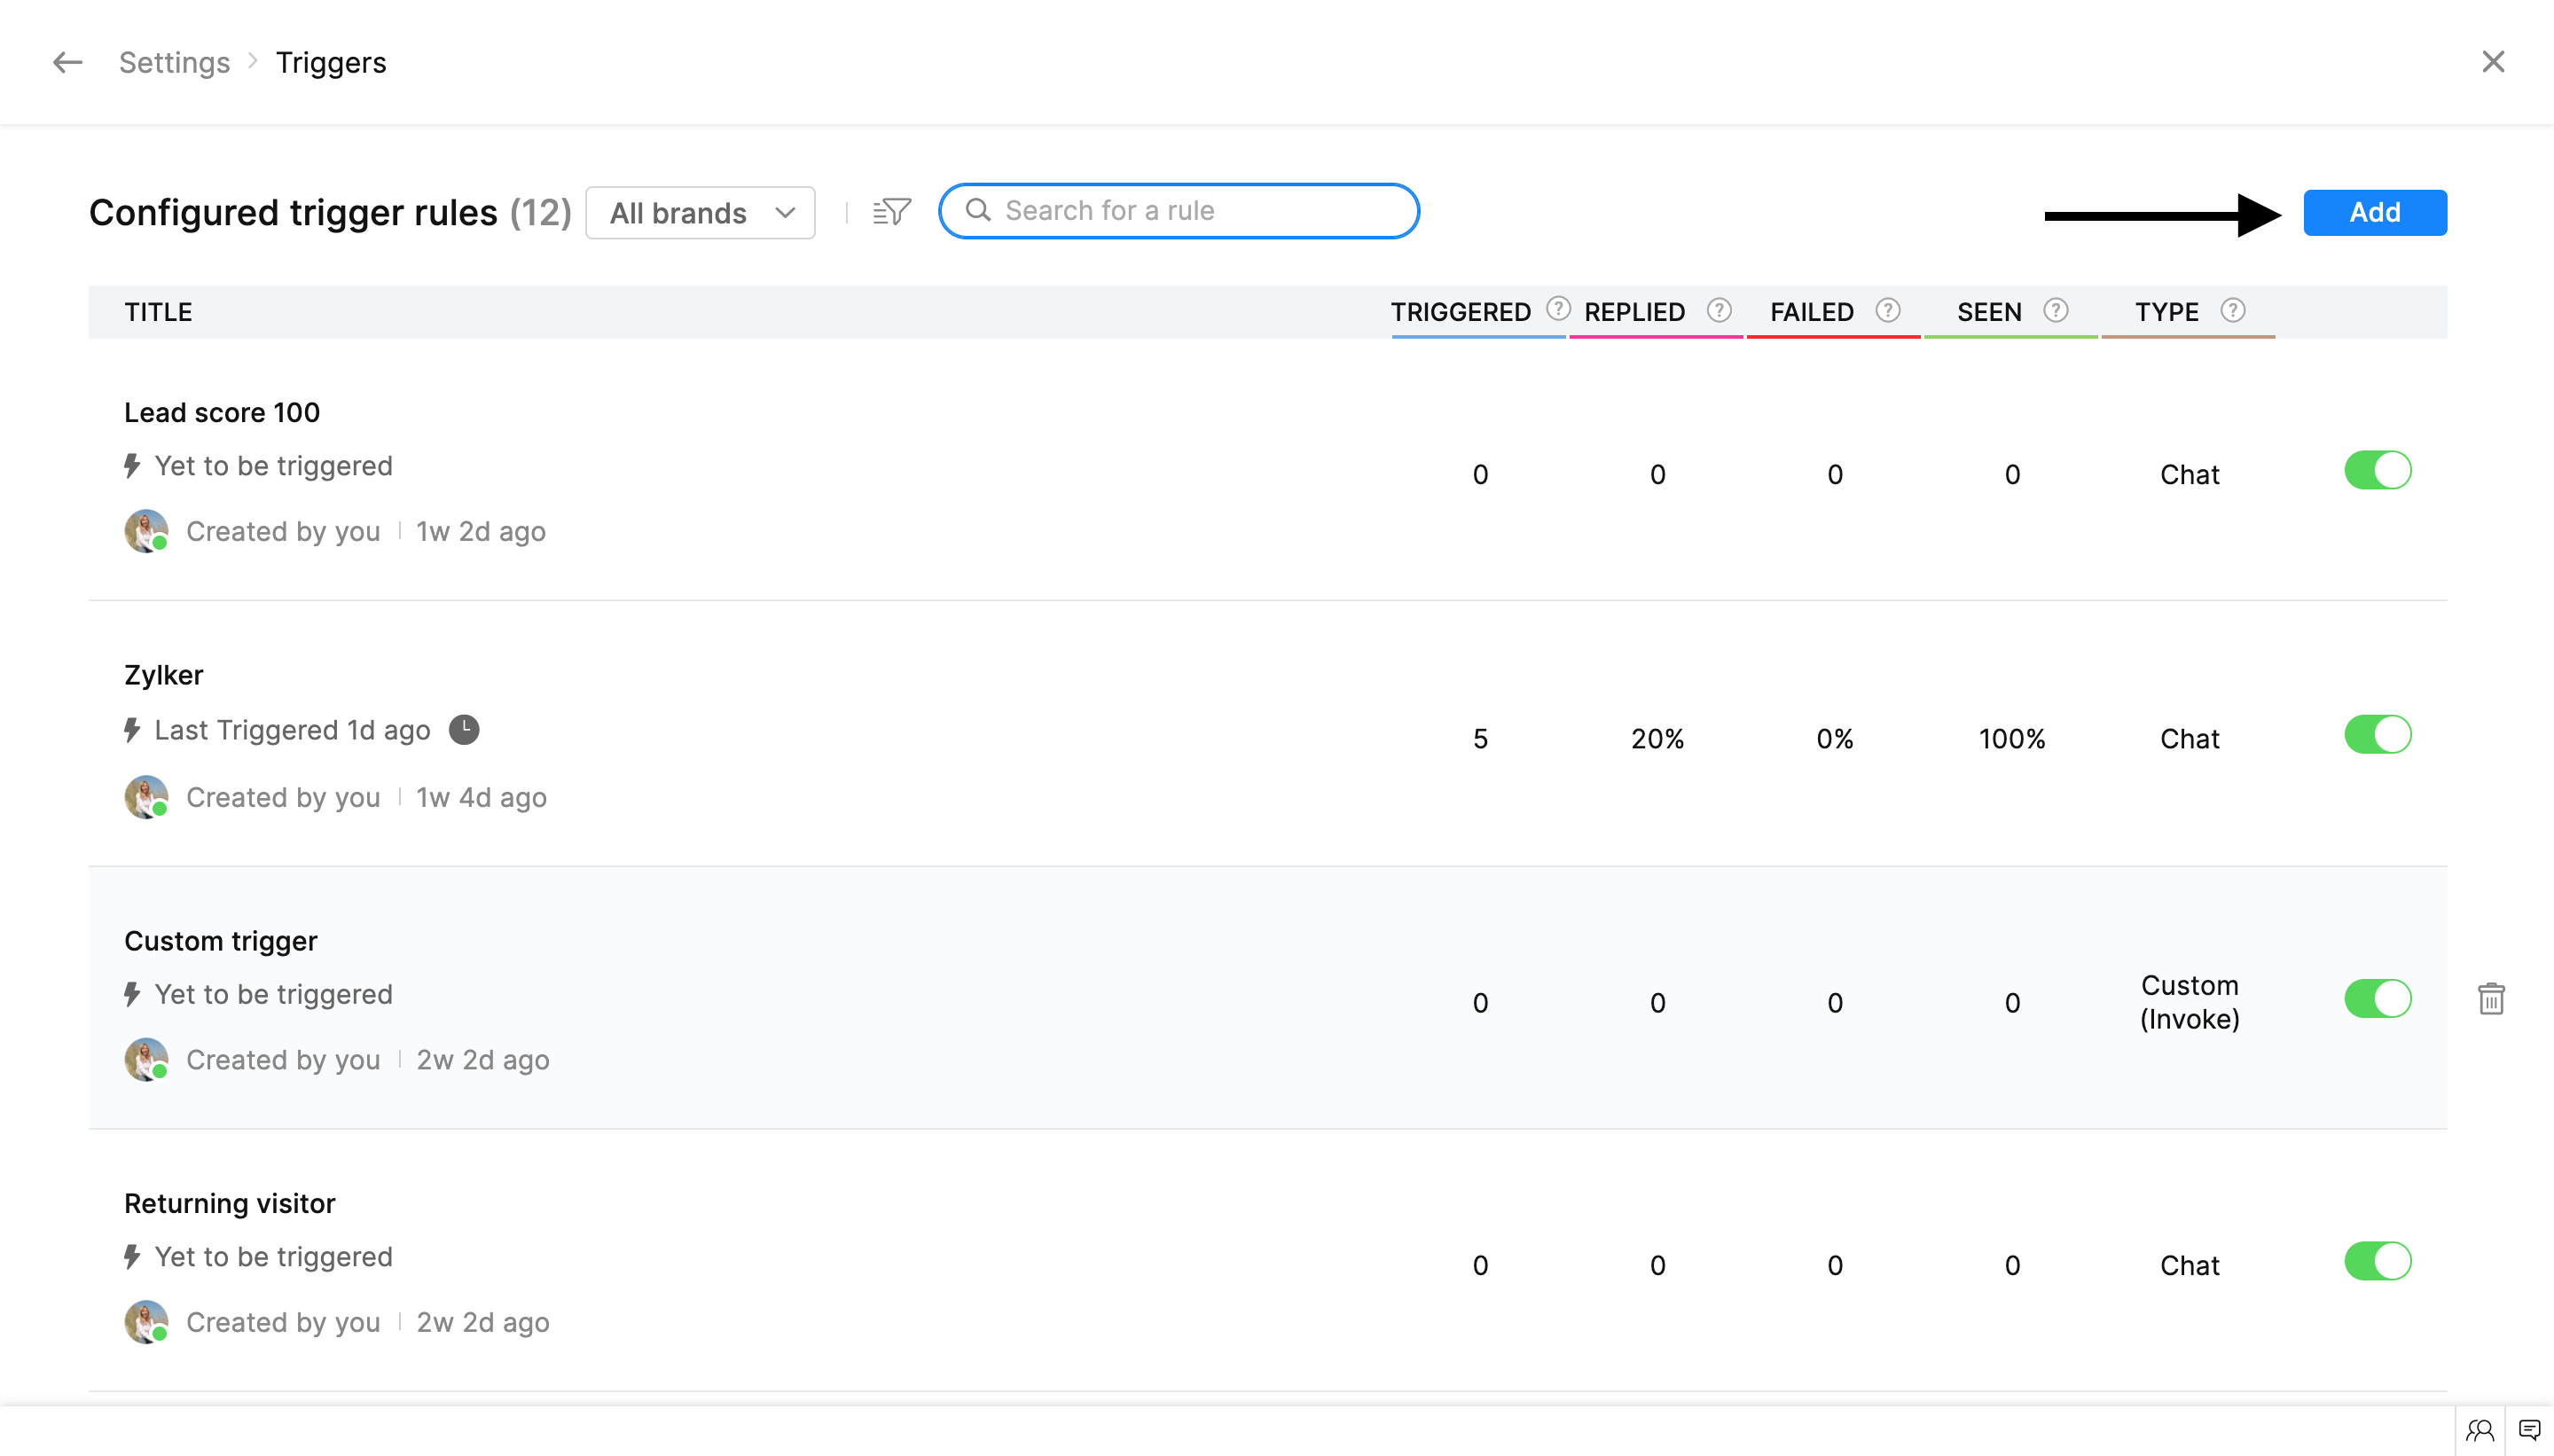Delete Custom trigger with trash icon
2554x1456 pixels.
click(2491, 998)
